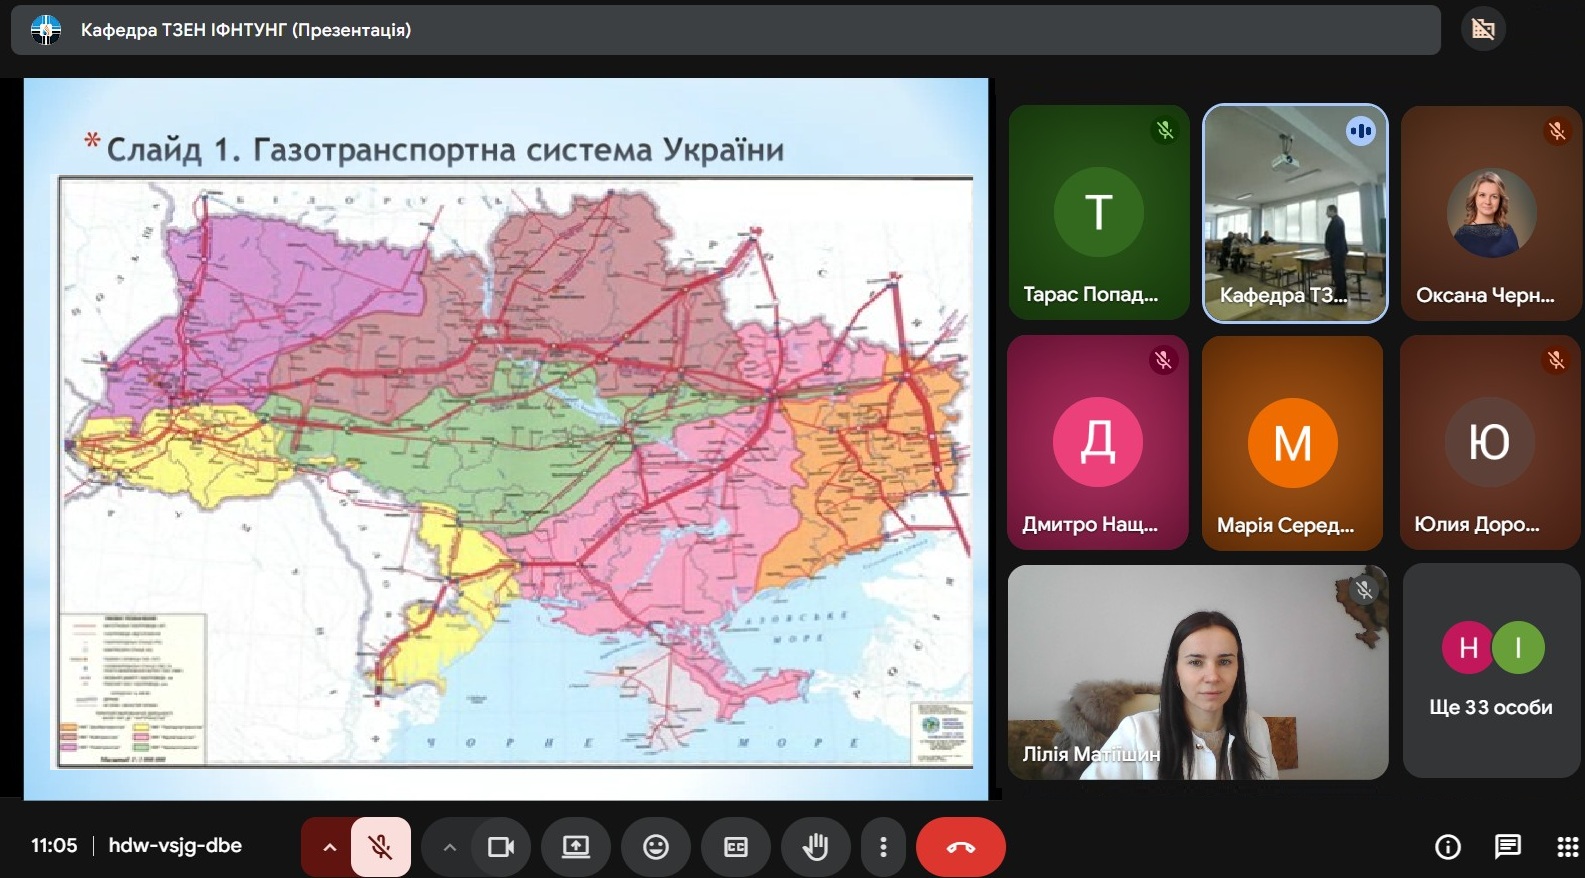Click the pink Н avatar in overflow tile
The image size is (1585, 878).
point(1468,648)
